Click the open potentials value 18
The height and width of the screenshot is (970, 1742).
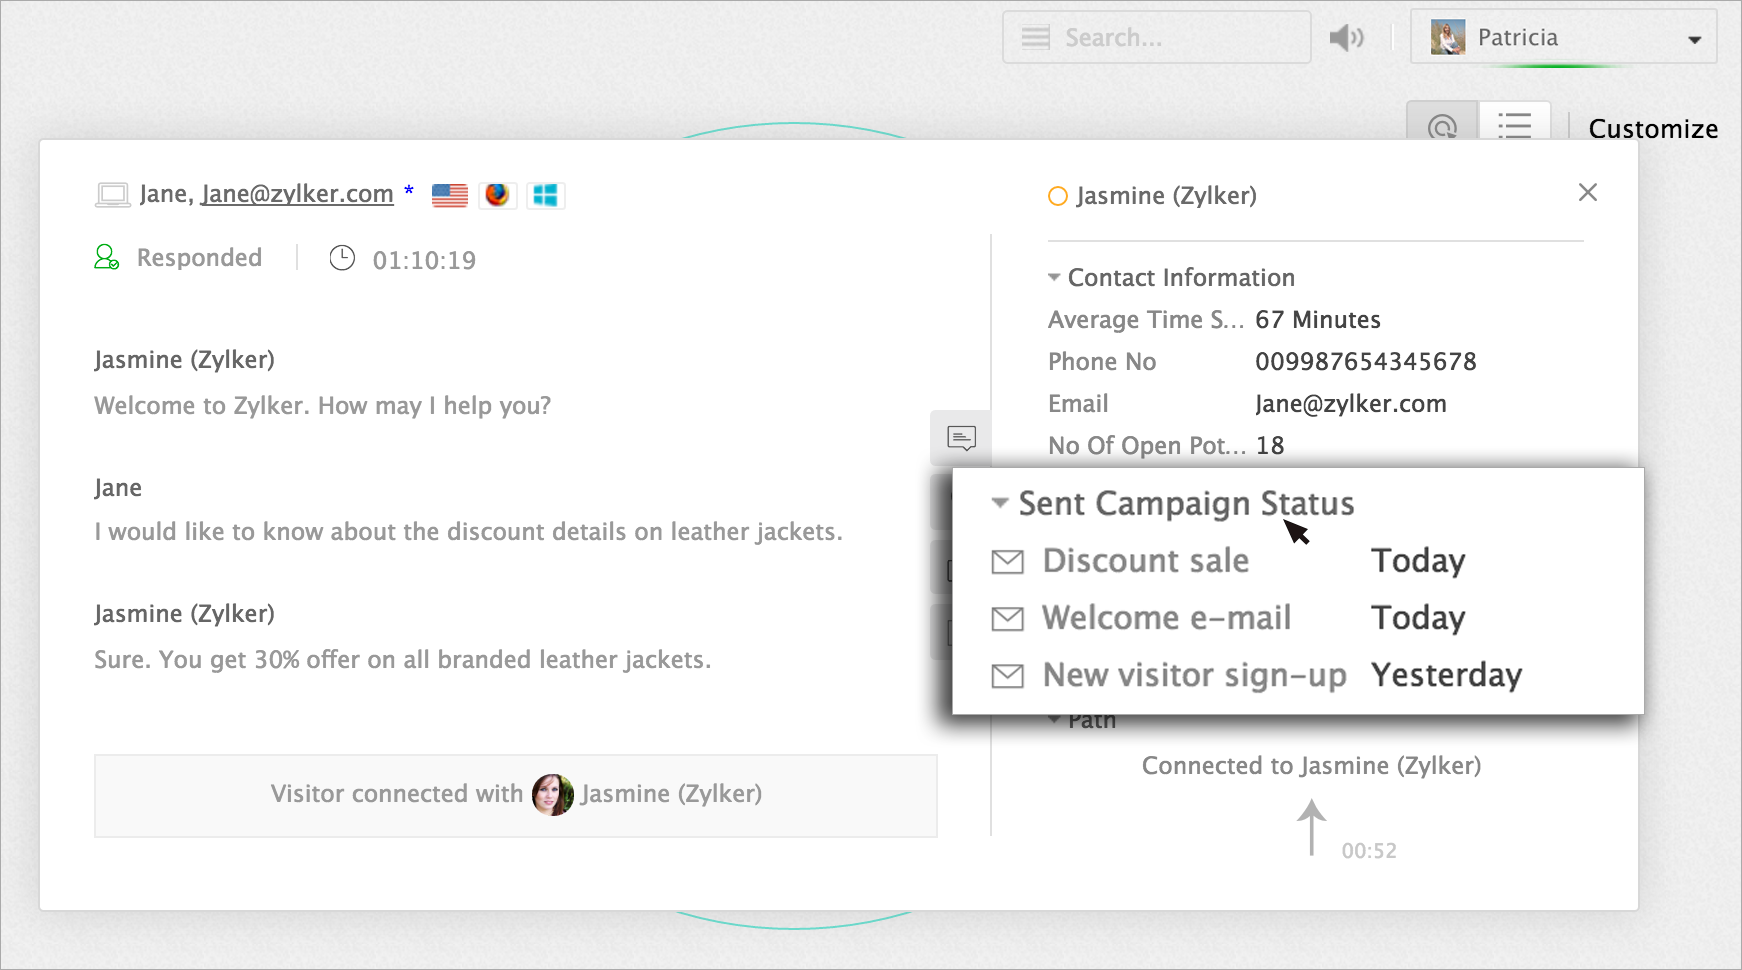point(1270,445)
